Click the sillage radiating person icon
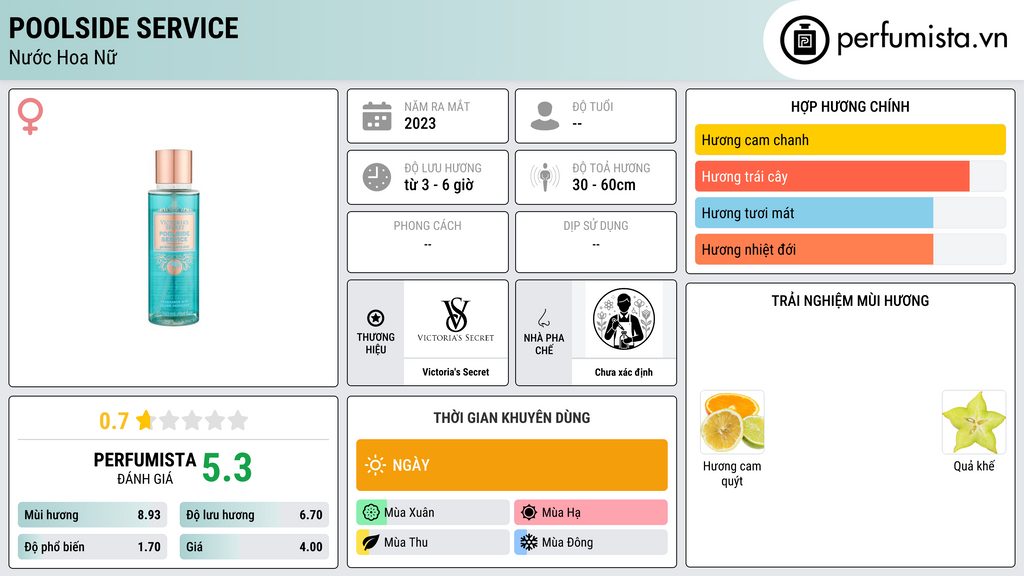The height and width of the screenshot is (576, 1024). point(545,177)
